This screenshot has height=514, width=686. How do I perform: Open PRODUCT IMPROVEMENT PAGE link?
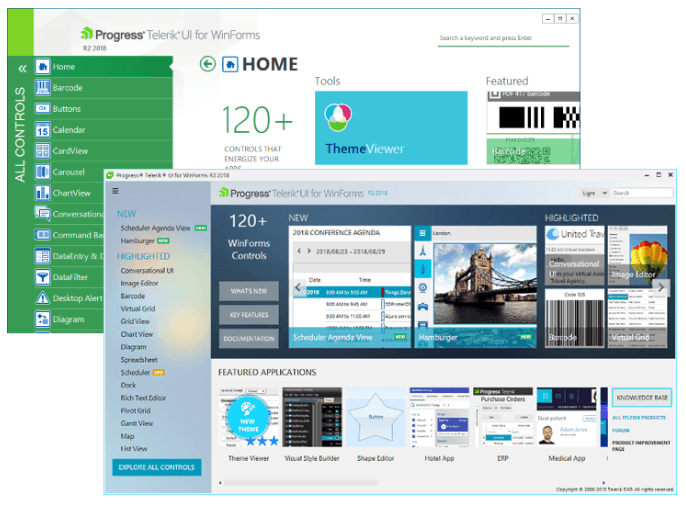click(x=641, y=446)
